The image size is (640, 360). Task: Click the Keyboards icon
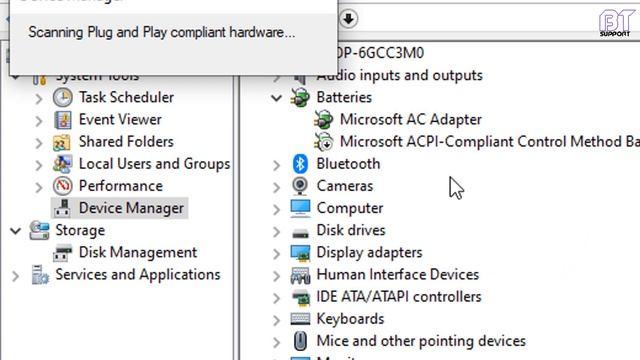click(300, 318)
